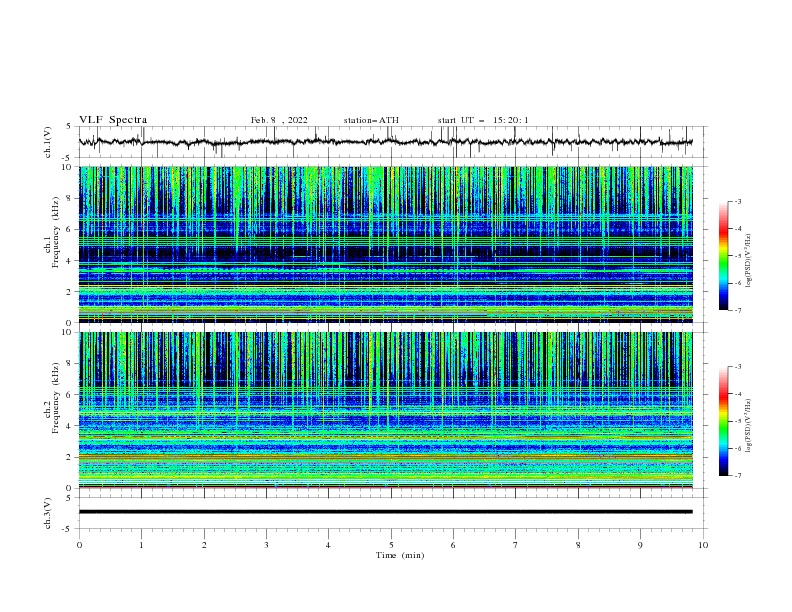The width and height of the screenshot is (792, 612).
Task: Click the "4" label on the time axis
Action: (328, 545)
